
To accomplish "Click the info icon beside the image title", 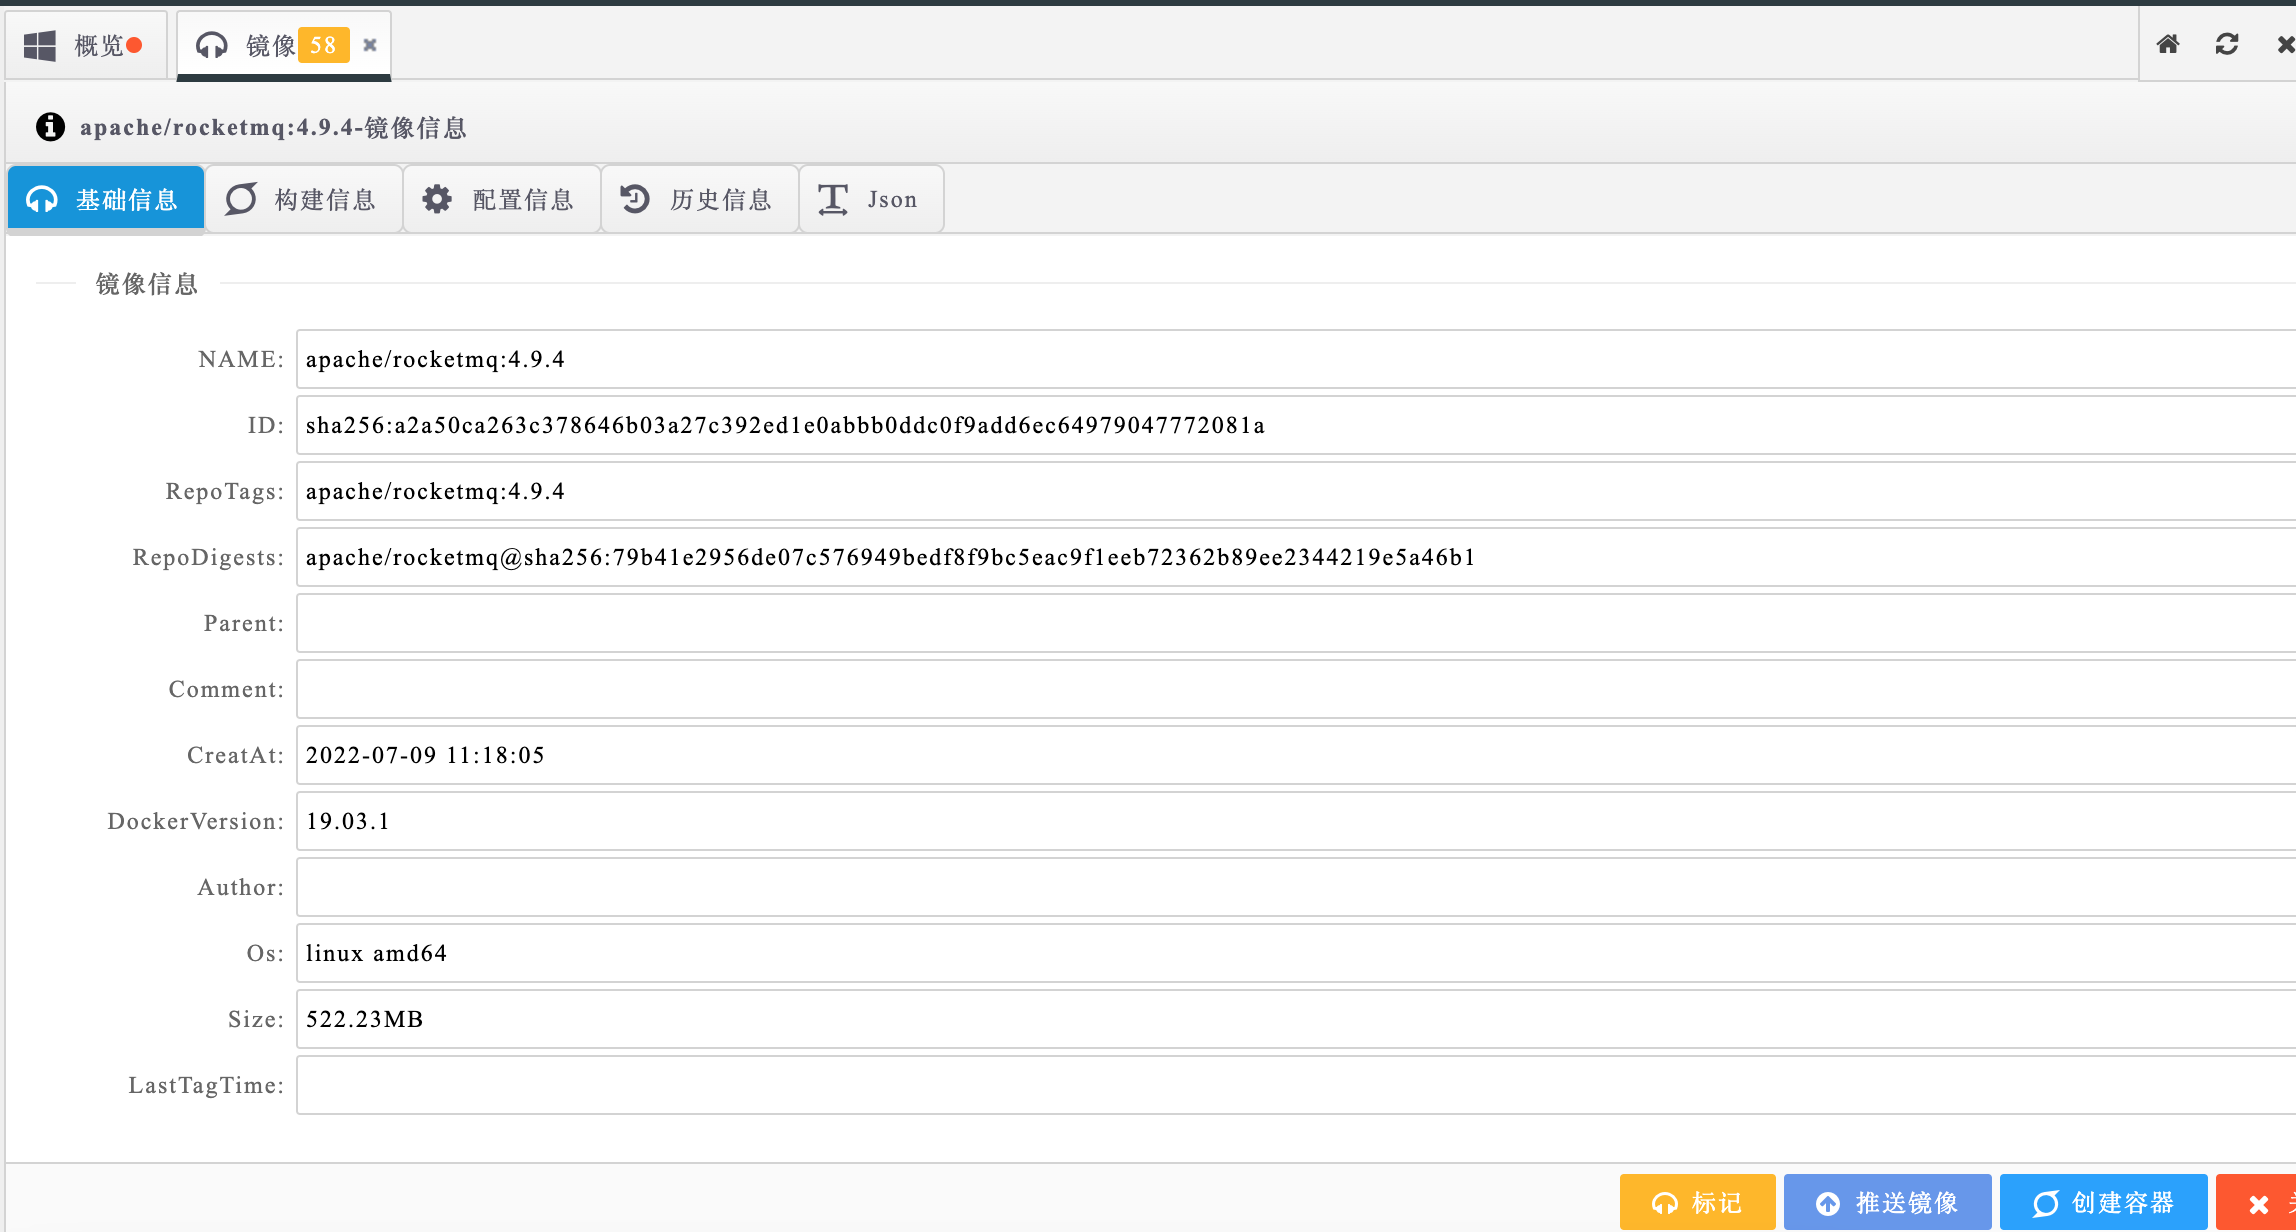I will (x=50, y=127).
